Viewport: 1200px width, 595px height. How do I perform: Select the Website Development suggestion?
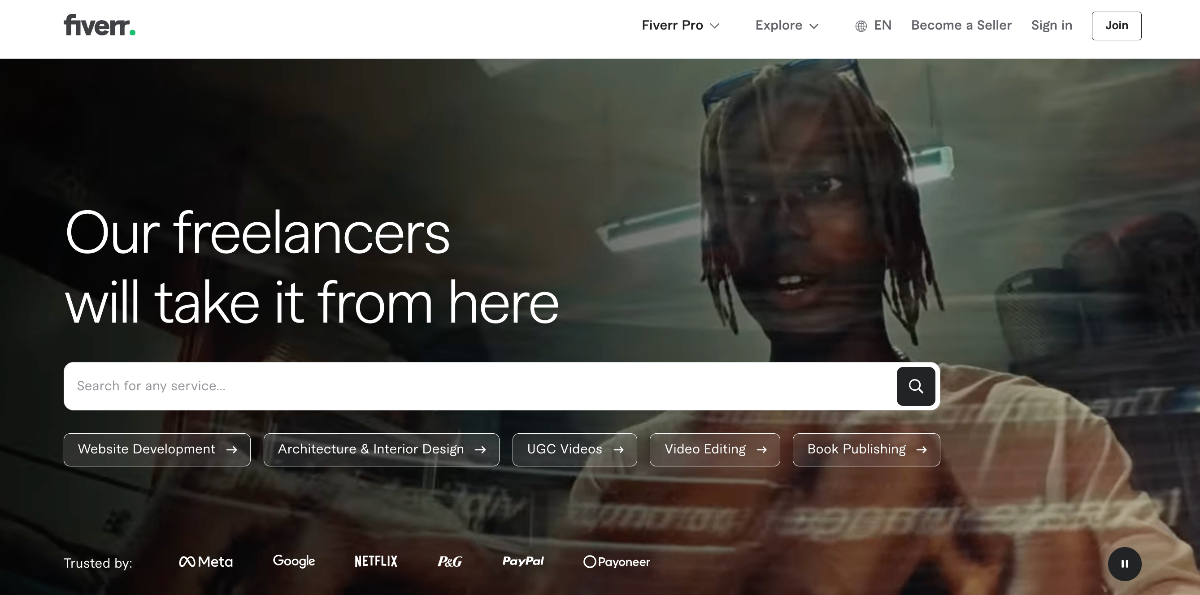(157, 450)
